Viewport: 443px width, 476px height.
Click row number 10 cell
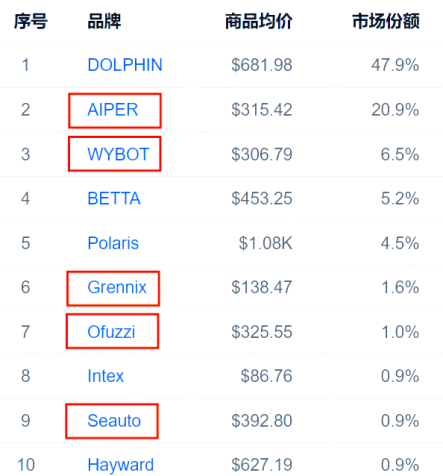(x=26, y=465)
